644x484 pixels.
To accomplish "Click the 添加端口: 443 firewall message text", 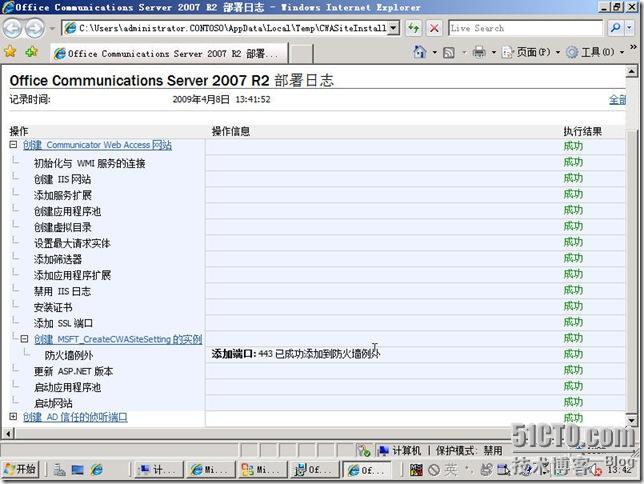I will point(296,354).
